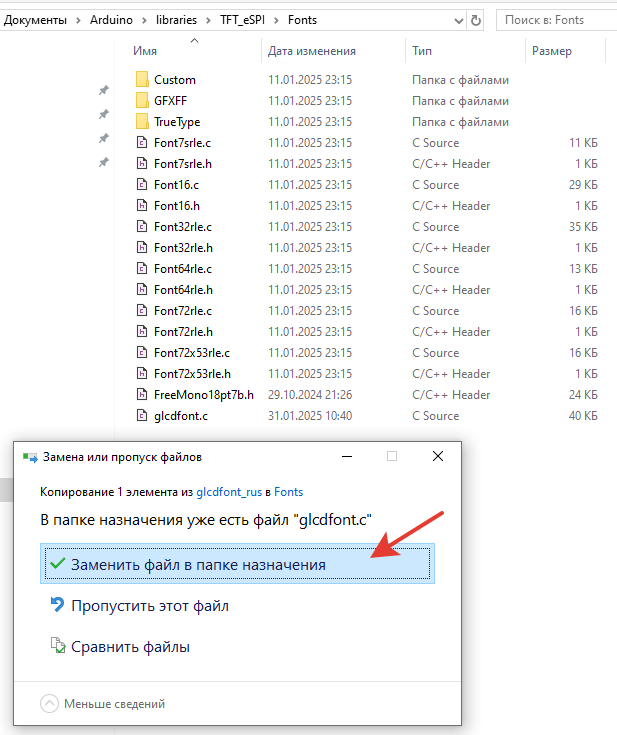Select the Font72rle.h file name
Screen dimensions: 617x735
(x=183, y=331)
